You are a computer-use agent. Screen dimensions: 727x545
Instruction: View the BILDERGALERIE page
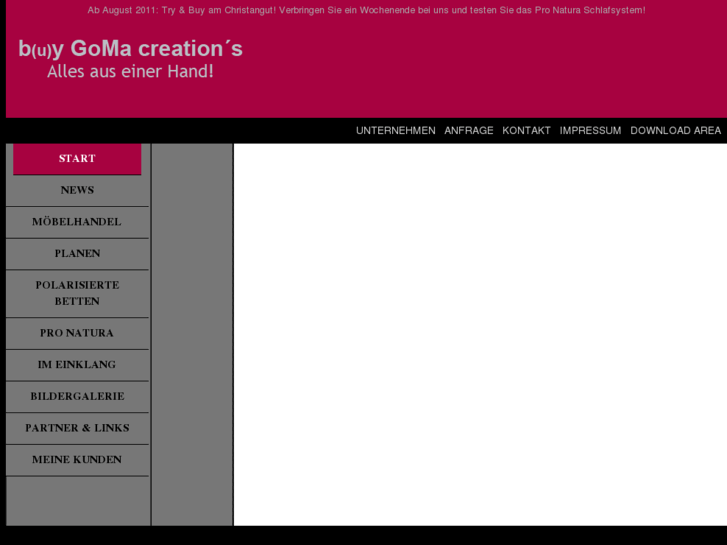click(x=77, y=397)
